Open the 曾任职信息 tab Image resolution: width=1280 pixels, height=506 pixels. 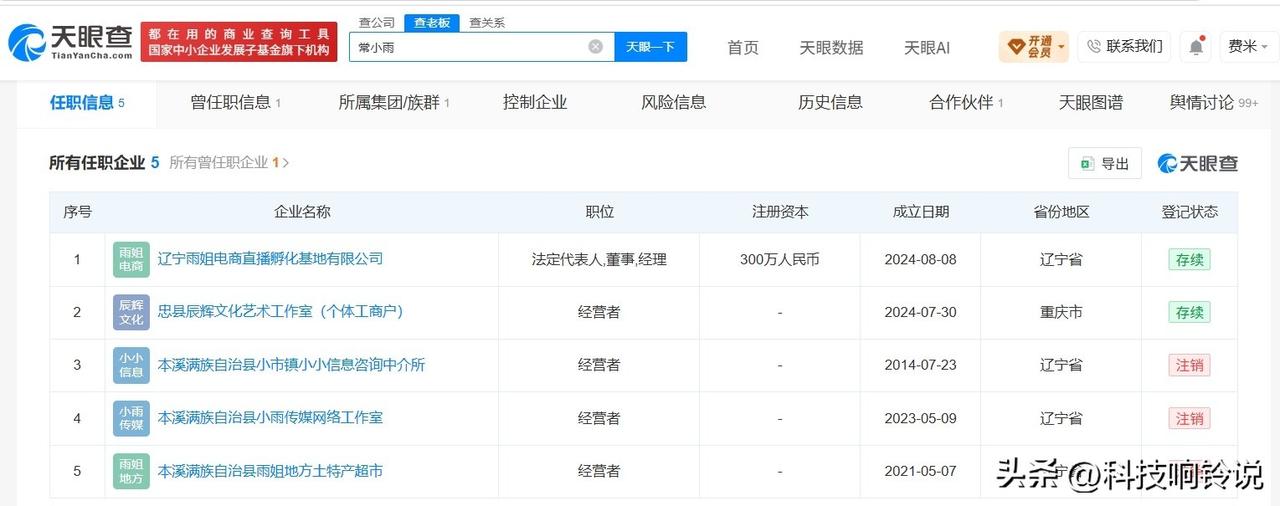tap(235, 102)
